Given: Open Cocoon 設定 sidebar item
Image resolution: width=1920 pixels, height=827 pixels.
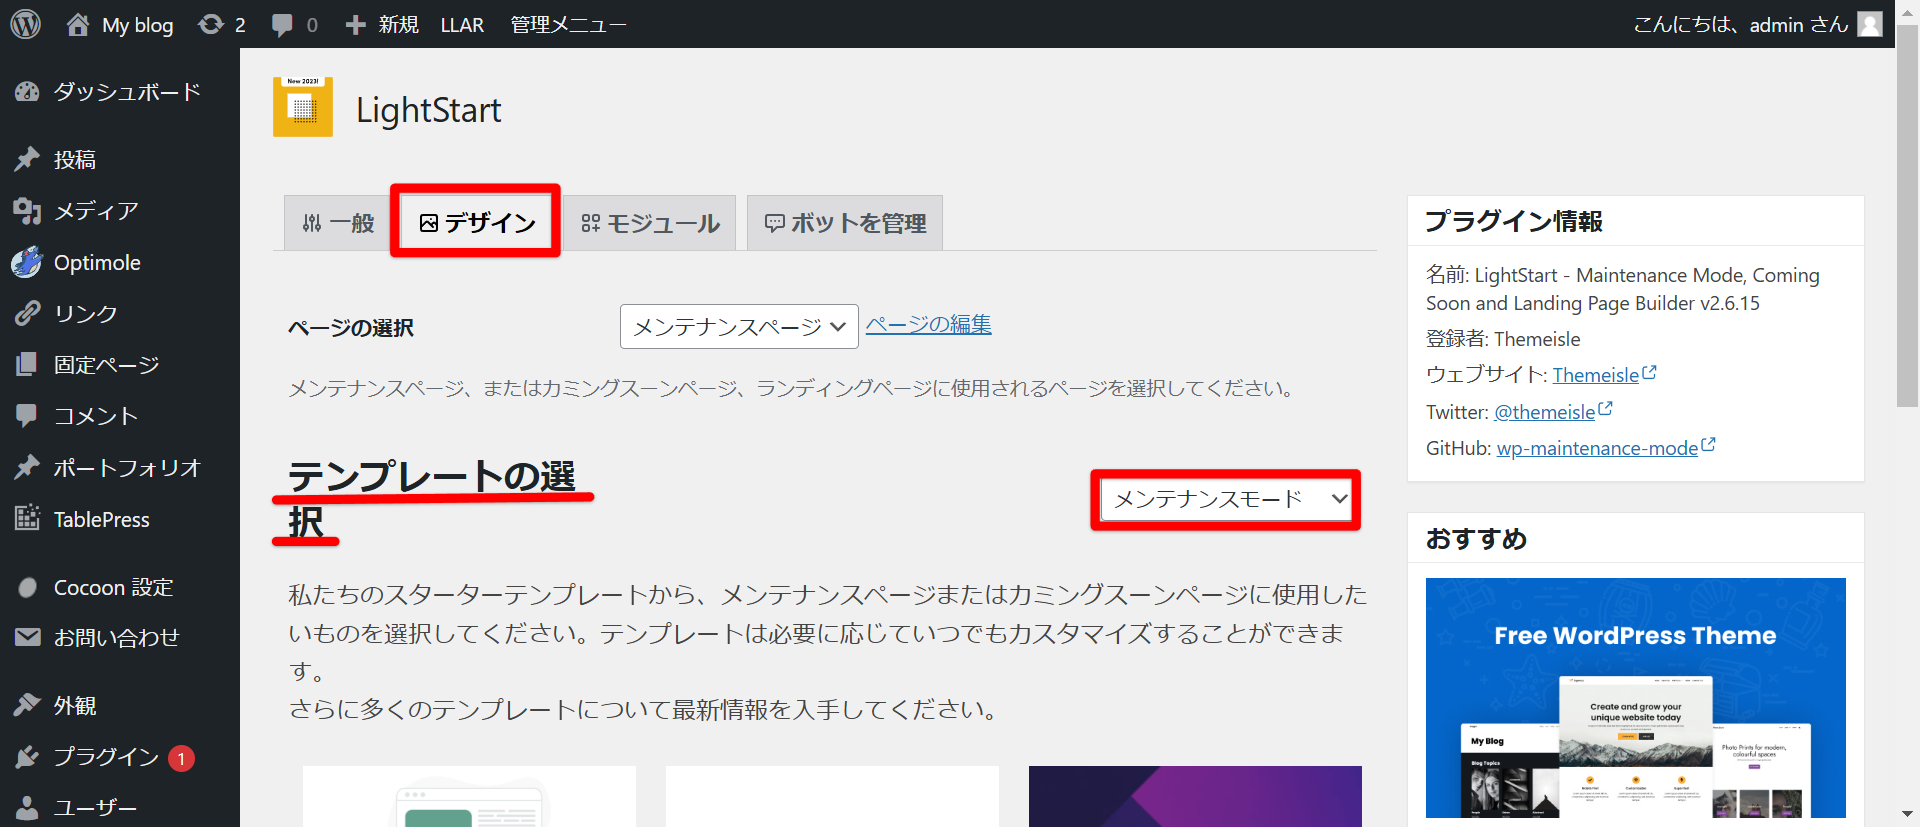Looking at the screenshot, I should 120,588.
